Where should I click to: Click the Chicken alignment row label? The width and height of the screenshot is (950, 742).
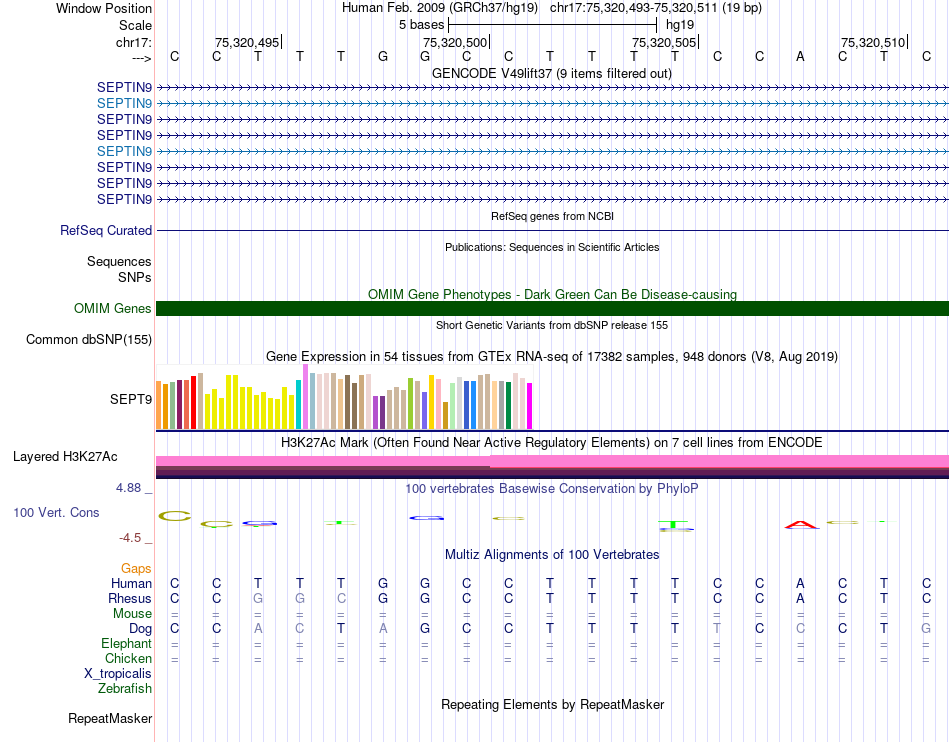pos(128,658)
